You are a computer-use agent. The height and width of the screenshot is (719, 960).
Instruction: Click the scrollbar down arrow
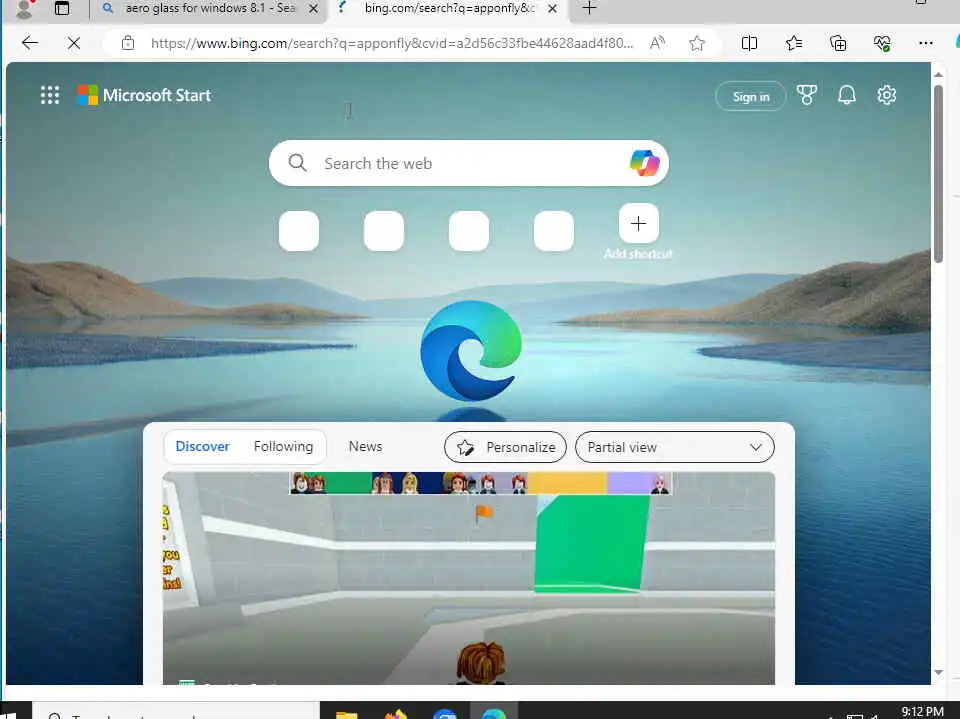[x=939, y=672]
